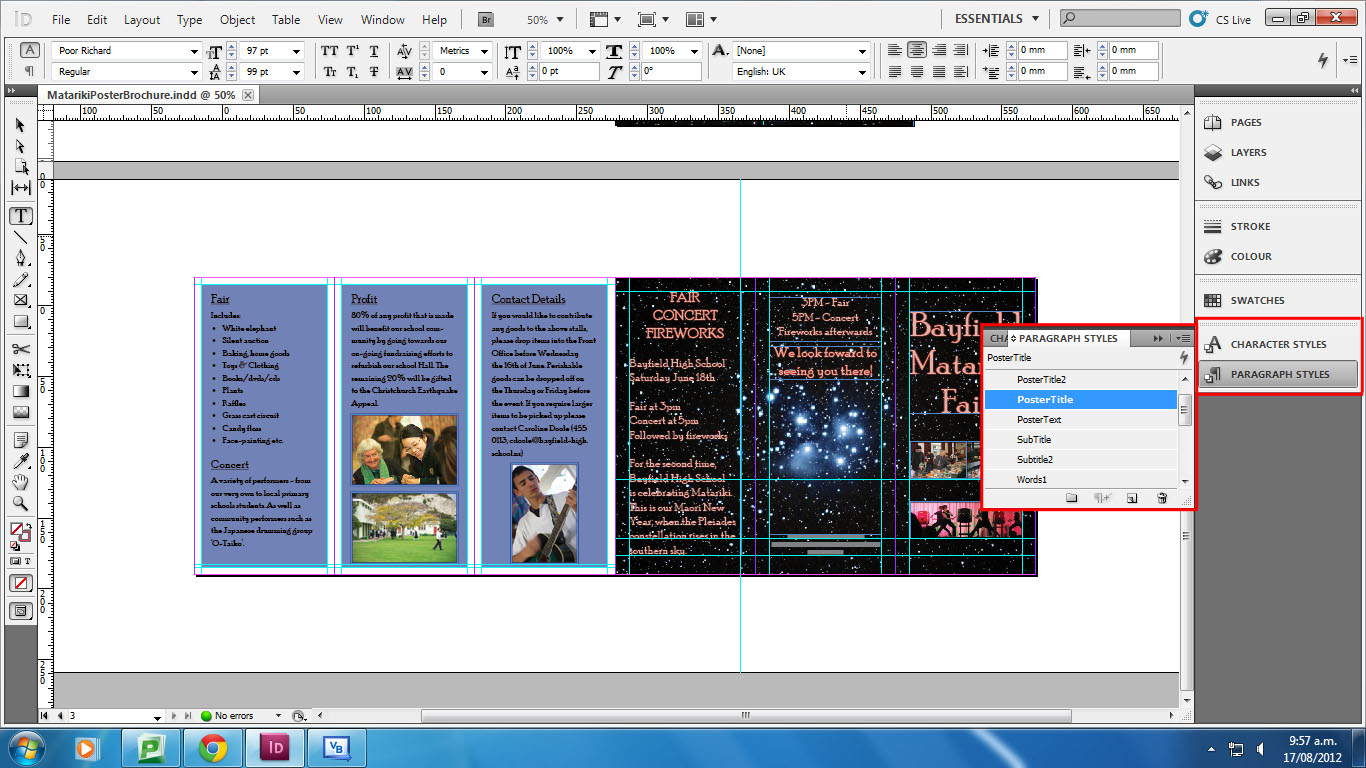Click the search field in application bar
The height and width of the screenshot is (768, 1366).
(x=1120, y=18)
